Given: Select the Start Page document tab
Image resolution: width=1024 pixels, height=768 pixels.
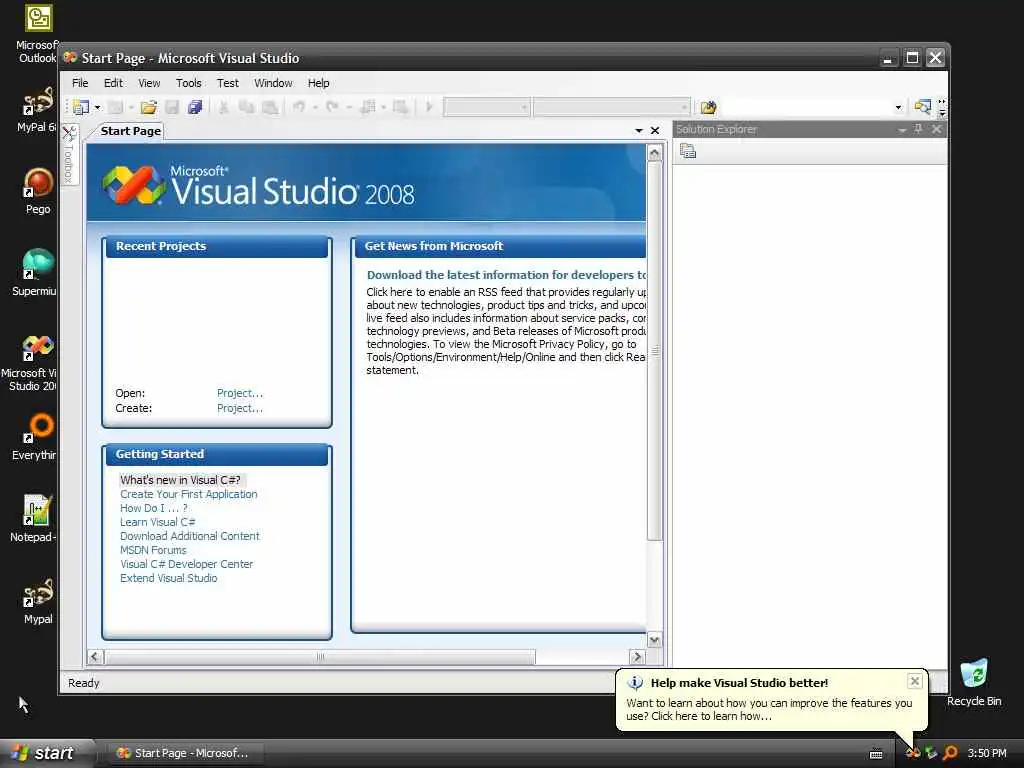Looking at the screenshot, I should pos(130,131).
